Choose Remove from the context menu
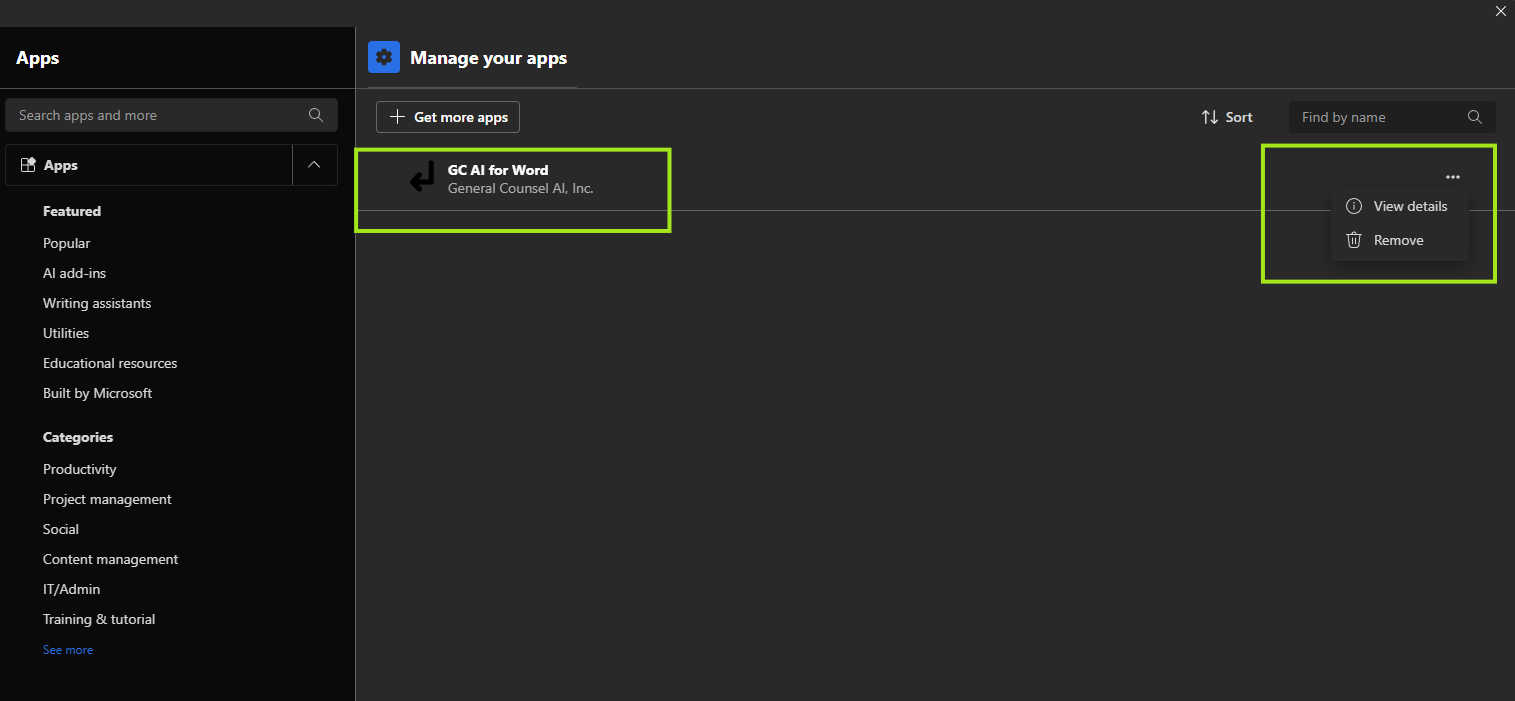This screenshot has height=701, width=1515. [x=1398, y=240]
